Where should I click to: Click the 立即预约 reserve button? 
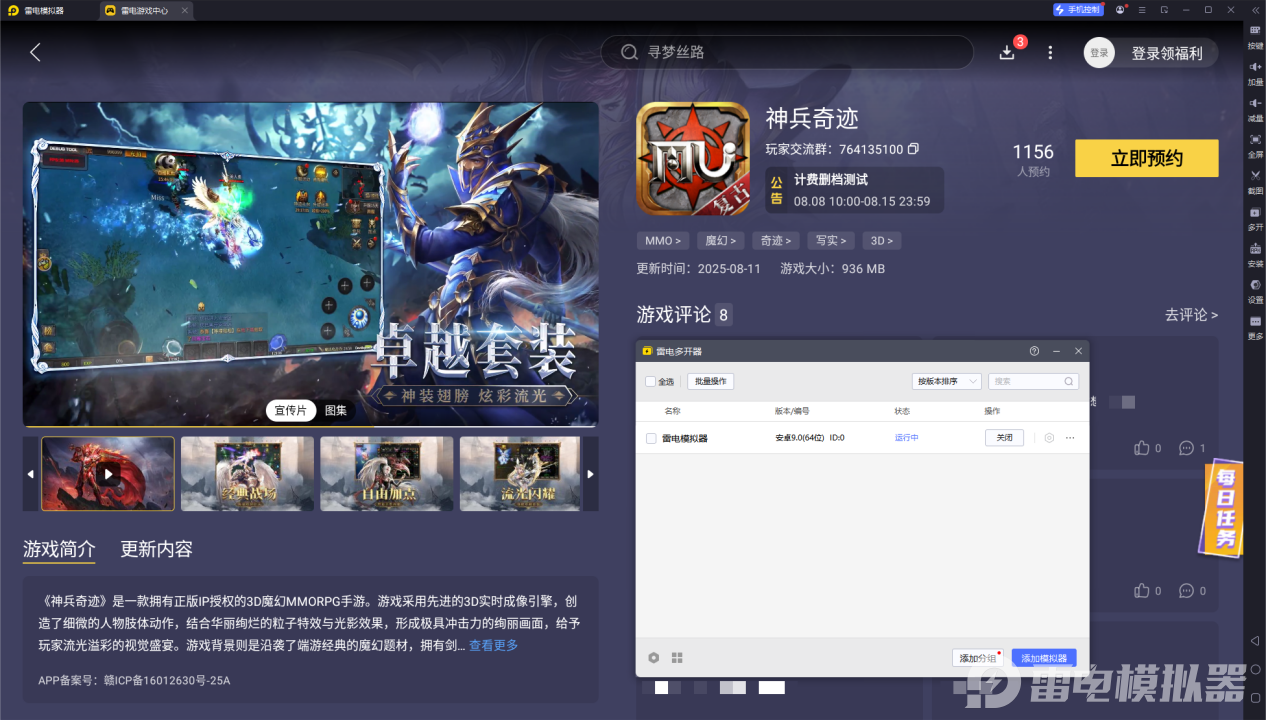pos(1147,158)
